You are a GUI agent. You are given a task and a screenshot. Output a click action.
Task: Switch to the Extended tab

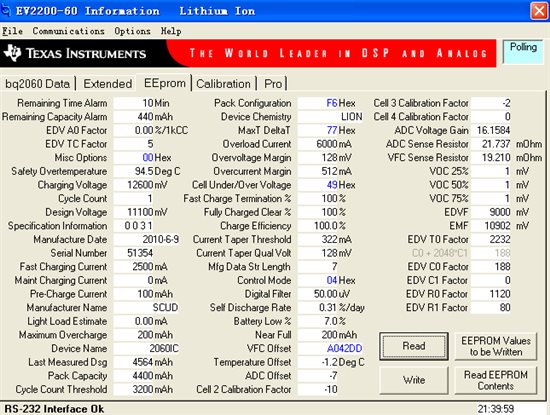tap(107, 84)
